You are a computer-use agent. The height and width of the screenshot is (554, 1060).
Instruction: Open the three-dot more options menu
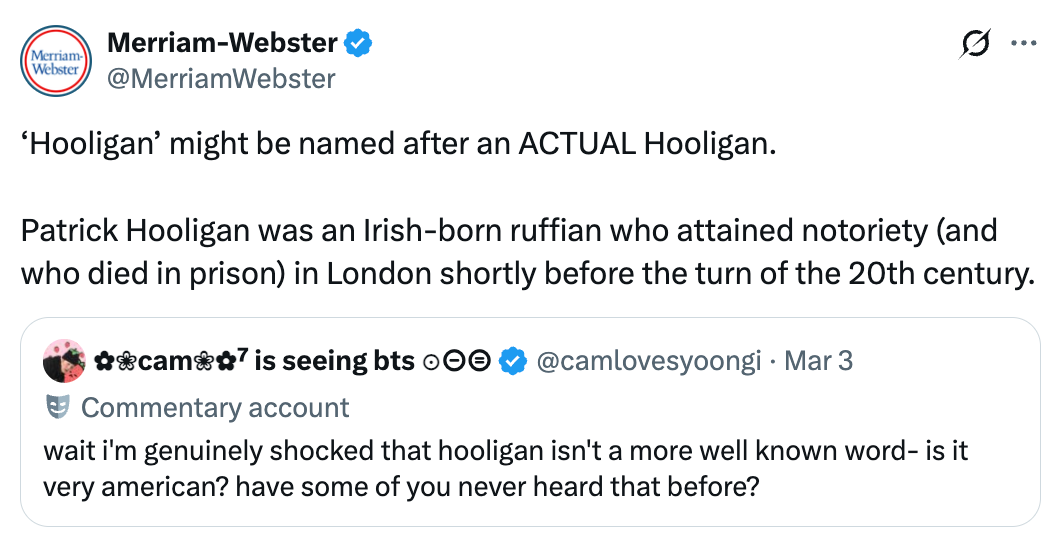coord(1024,43)
